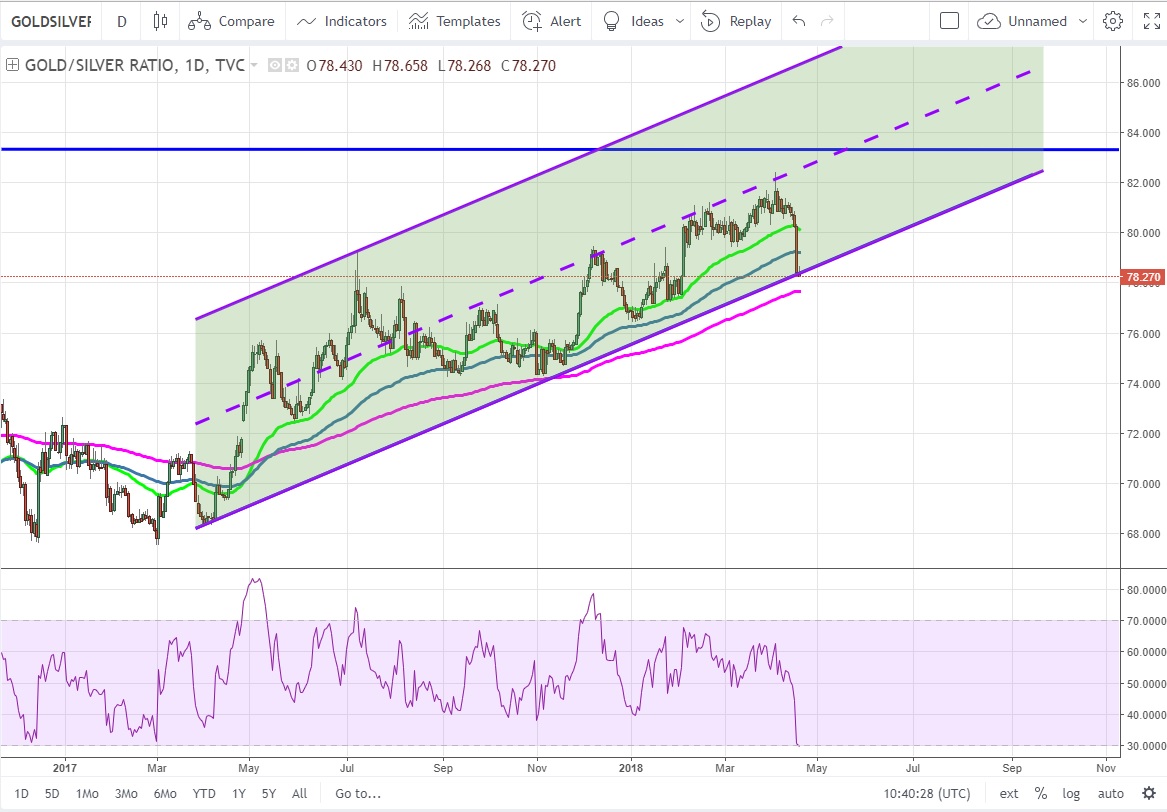This screenshot has width=1167, height=812.
Task: Show All available data range
Action: tap(299, 793)
